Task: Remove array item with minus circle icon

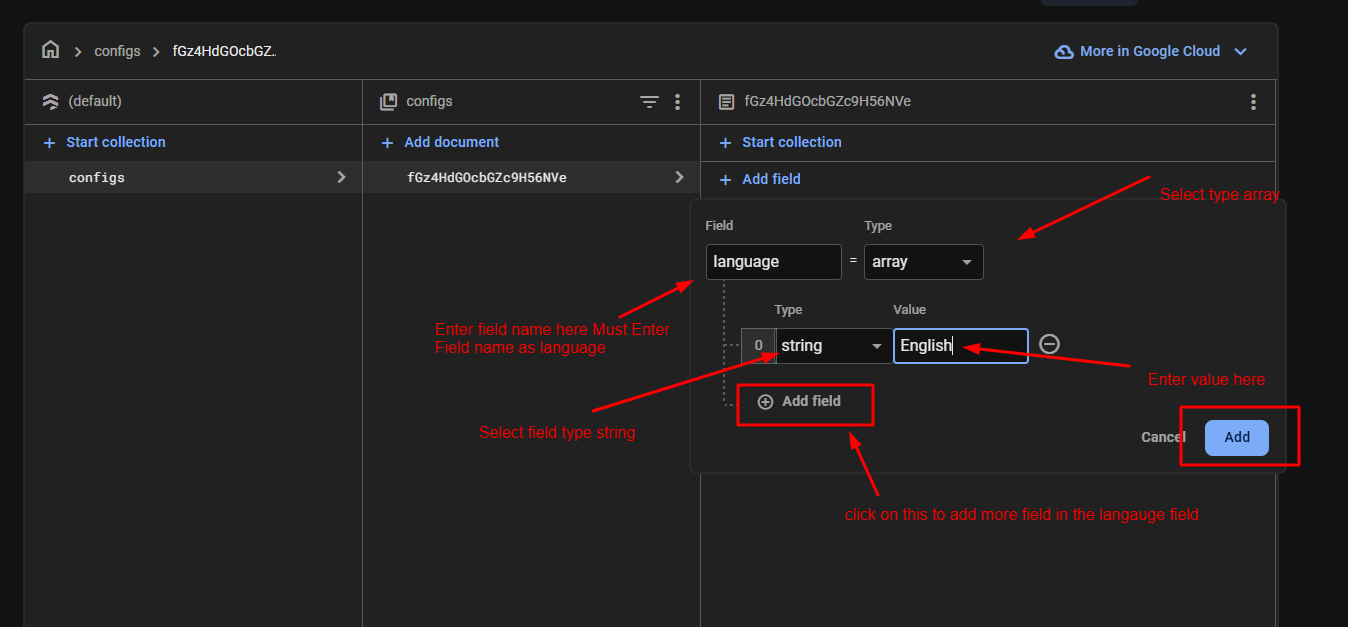Action: (1049, 344)
